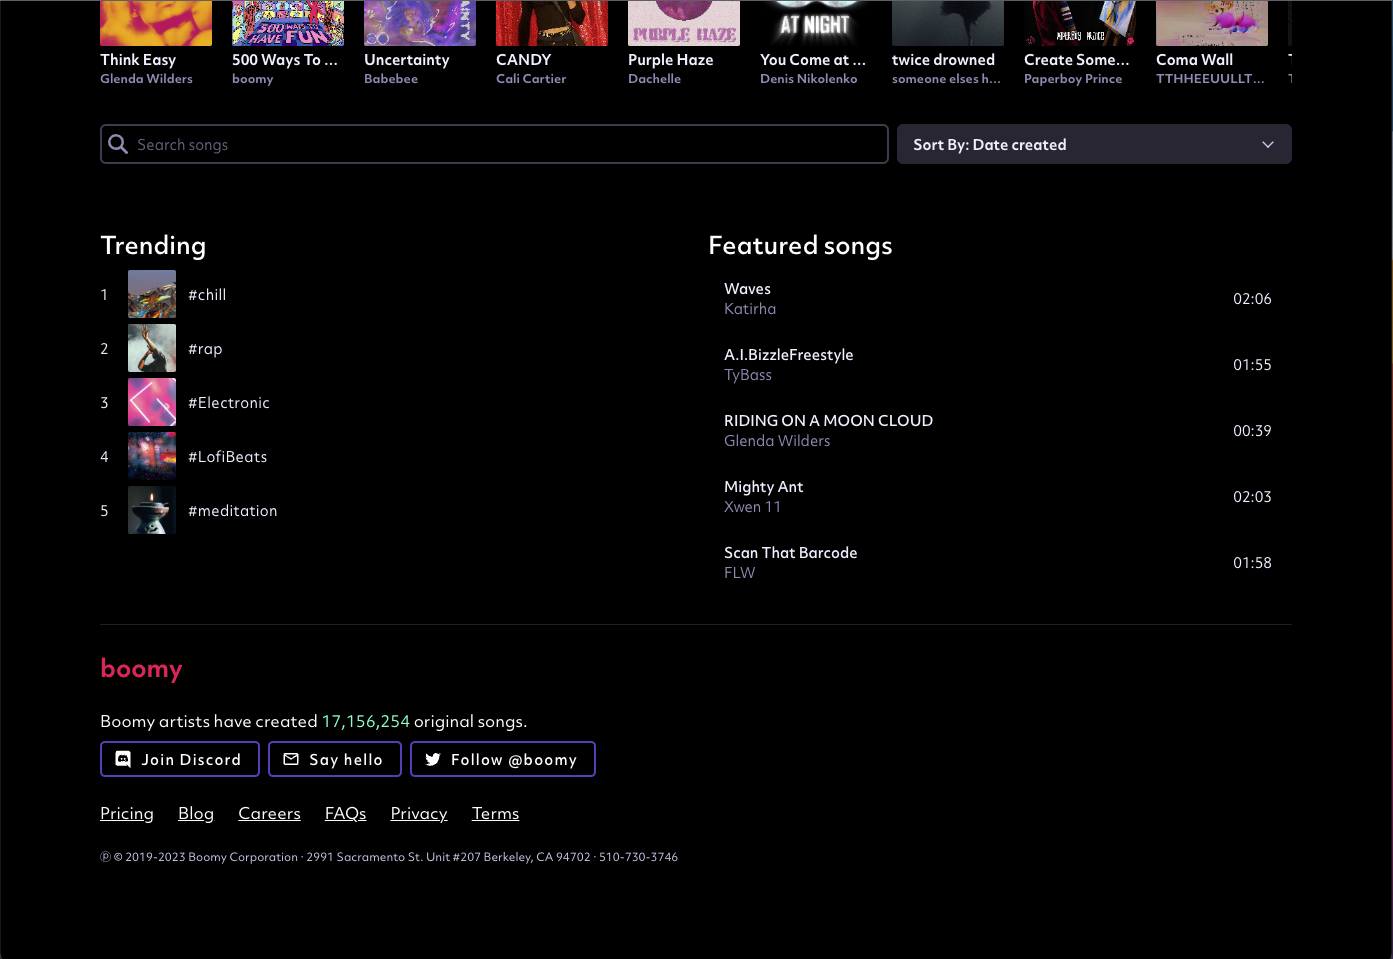Open the Pricing footer link
Image resolution: width=1393 pixels, height=959 pixels.
(127, 813)
